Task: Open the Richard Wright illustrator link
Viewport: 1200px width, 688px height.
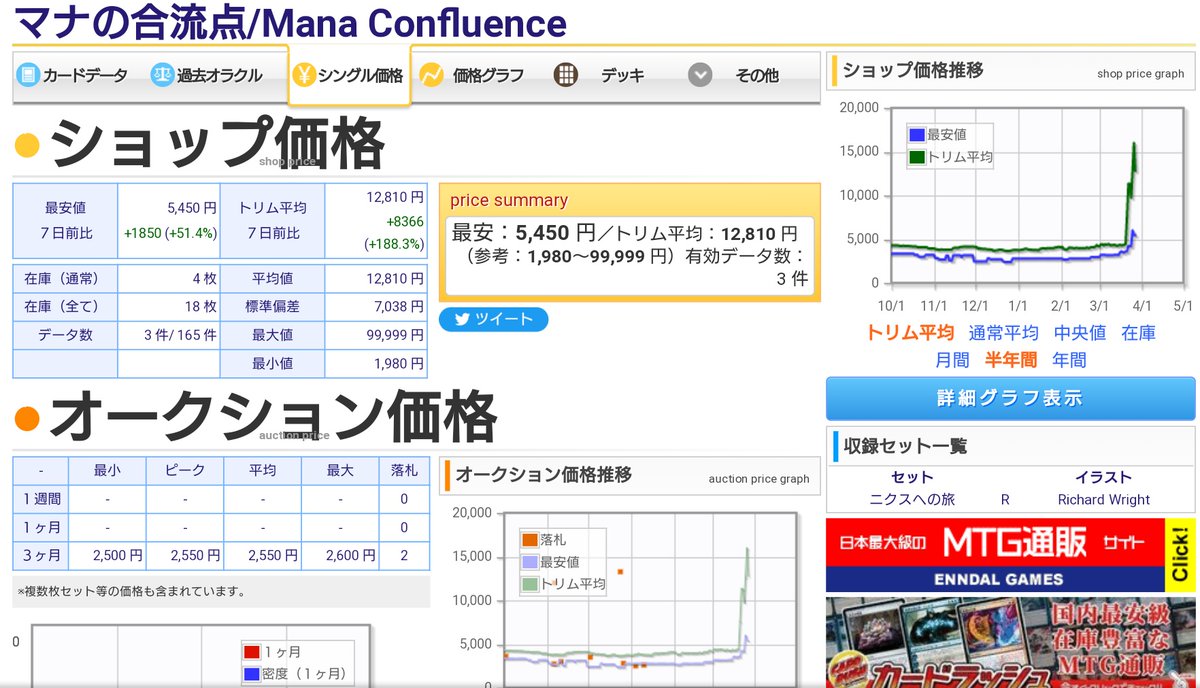Action: 1104,500
